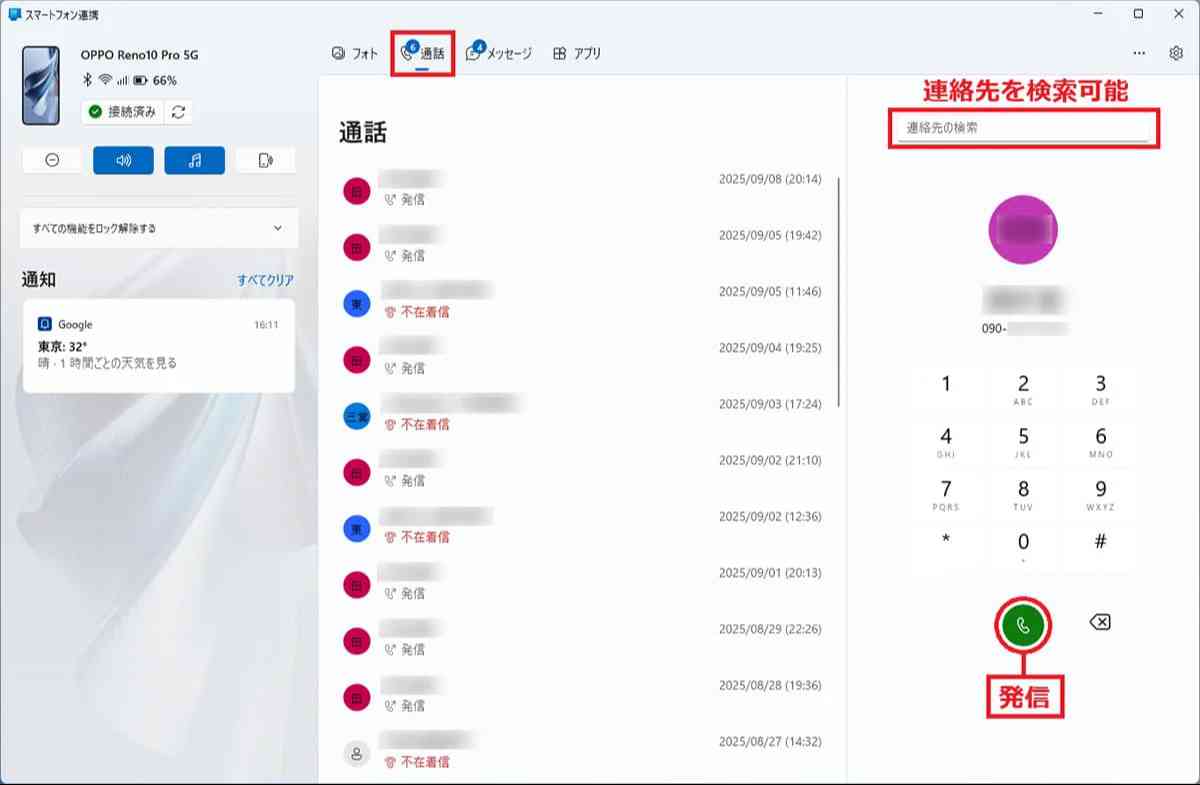Image resolution: width=1200 pixels, height=785 pixels.
Task: Toggle Do Not Disturb mode
Action: pos(52,161)
